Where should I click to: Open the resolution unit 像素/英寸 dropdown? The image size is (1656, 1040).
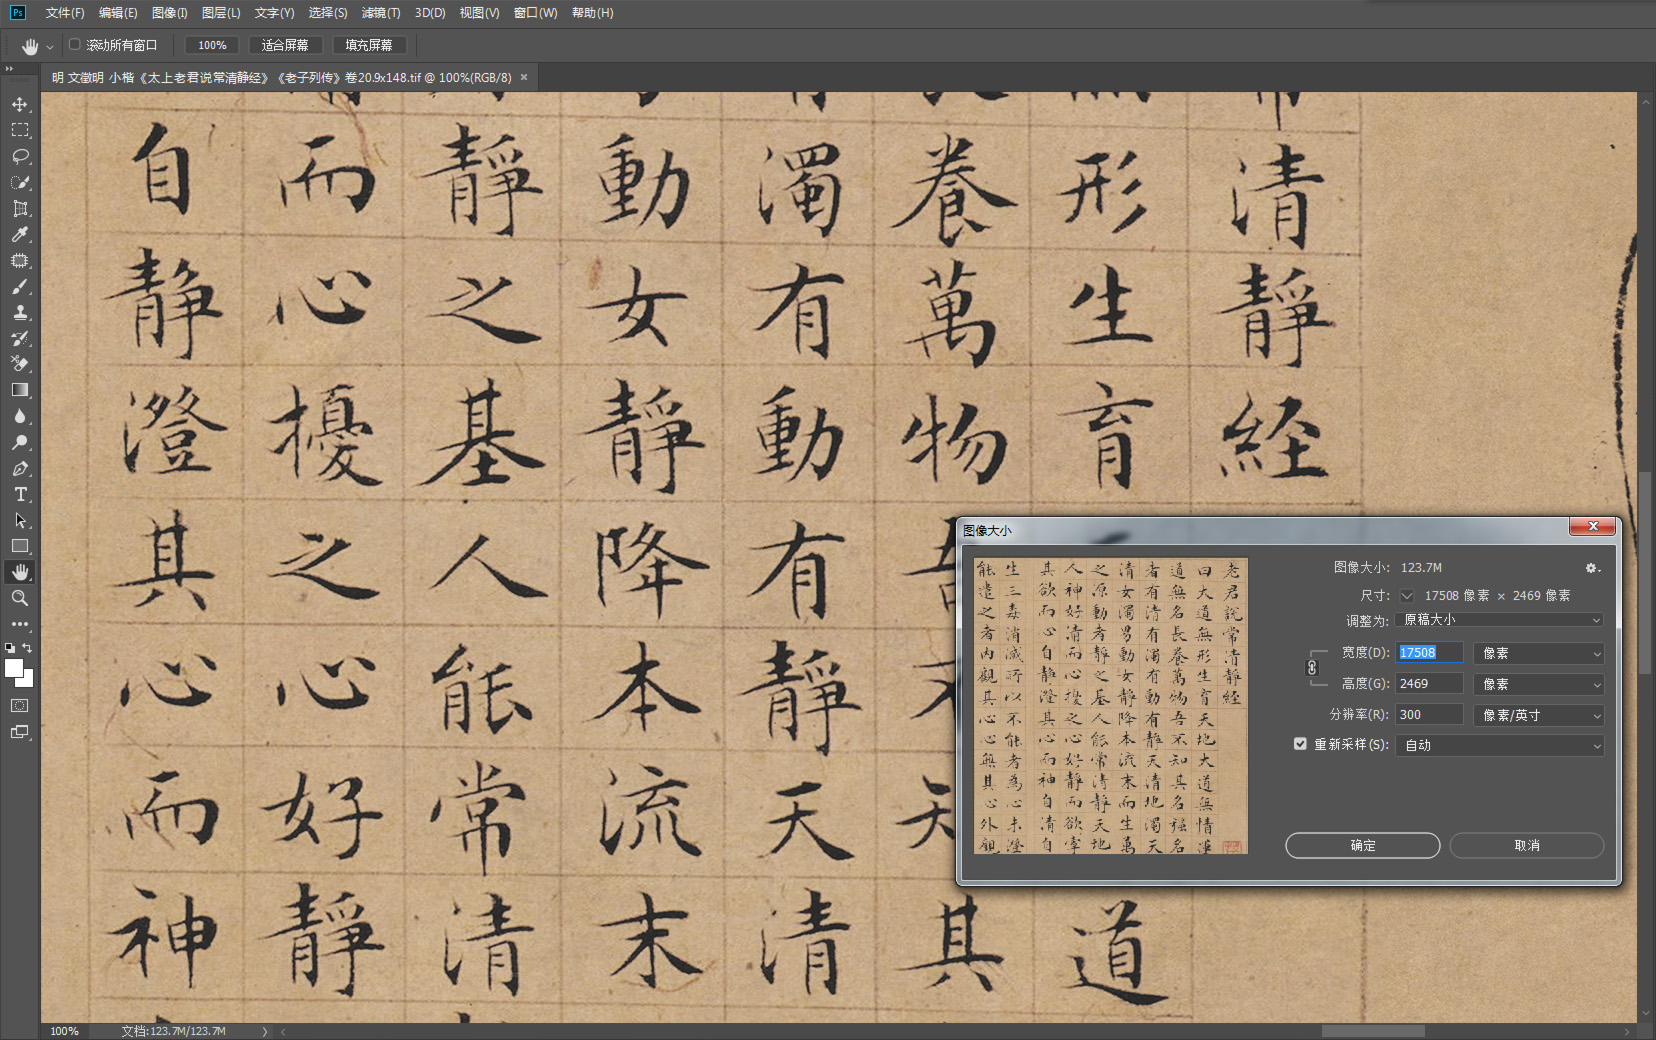pyautogui.click(x=1539, y=715)
